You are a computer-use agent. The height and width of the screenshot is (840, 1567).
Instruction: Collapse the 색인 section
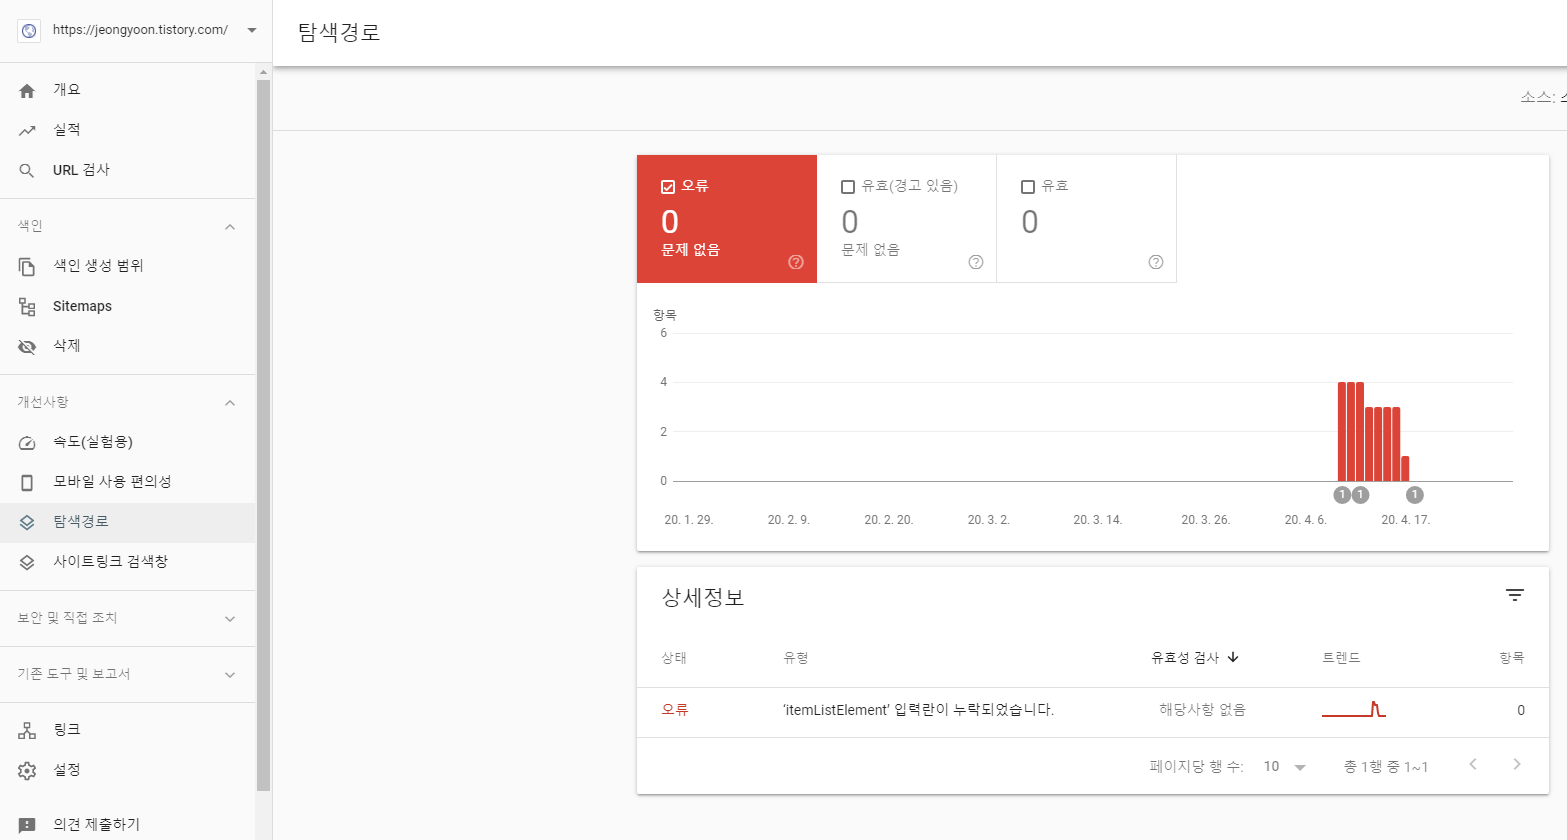(230, 227)
